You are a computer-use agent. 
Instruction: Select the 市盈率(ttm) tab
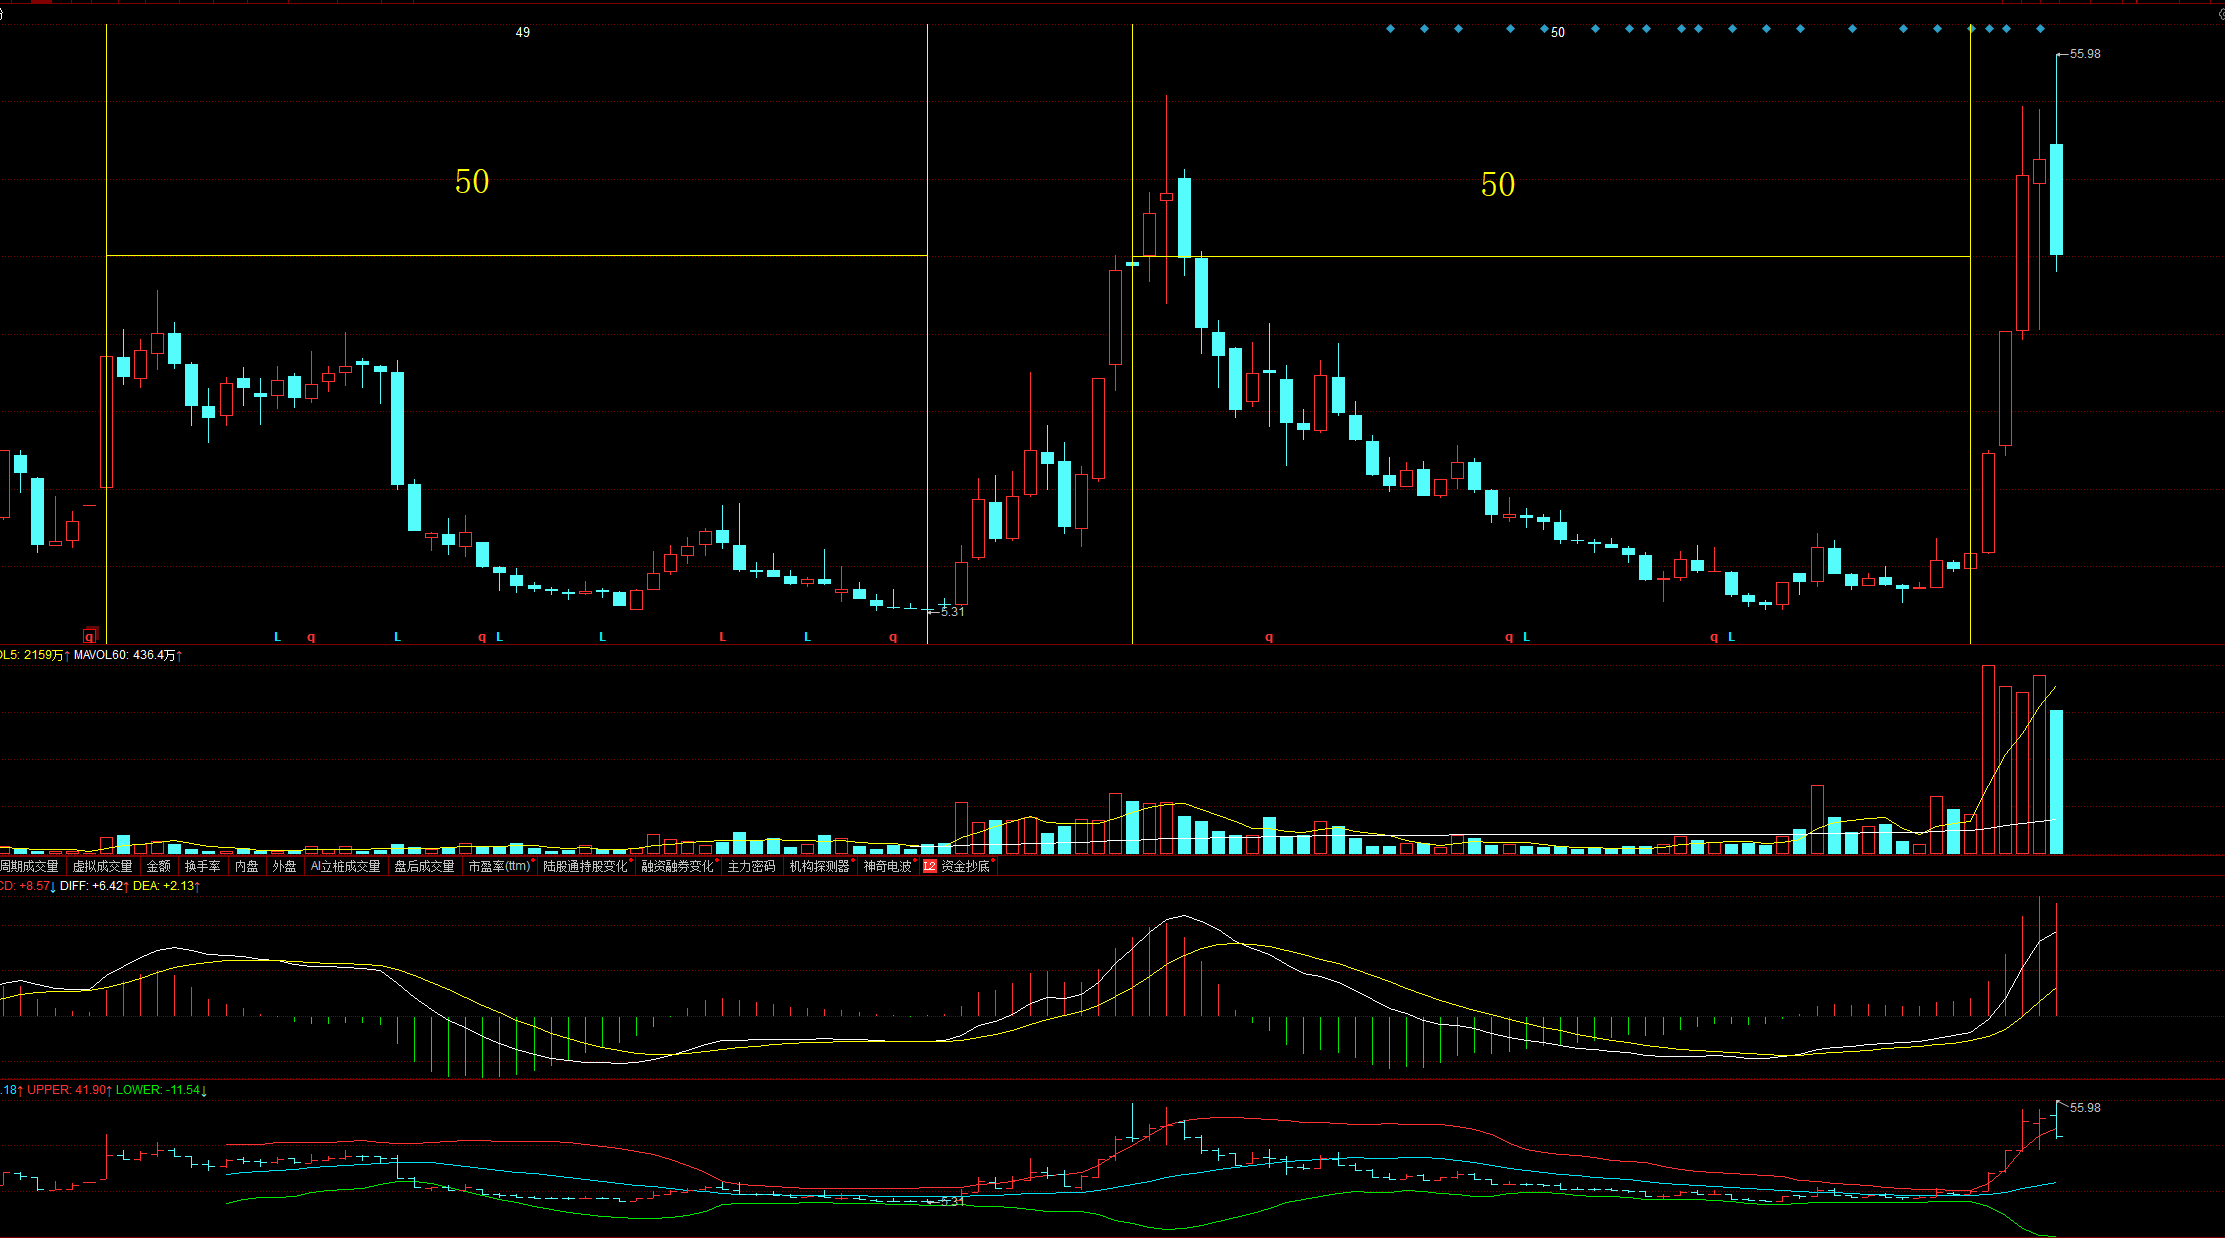(499, 866)
